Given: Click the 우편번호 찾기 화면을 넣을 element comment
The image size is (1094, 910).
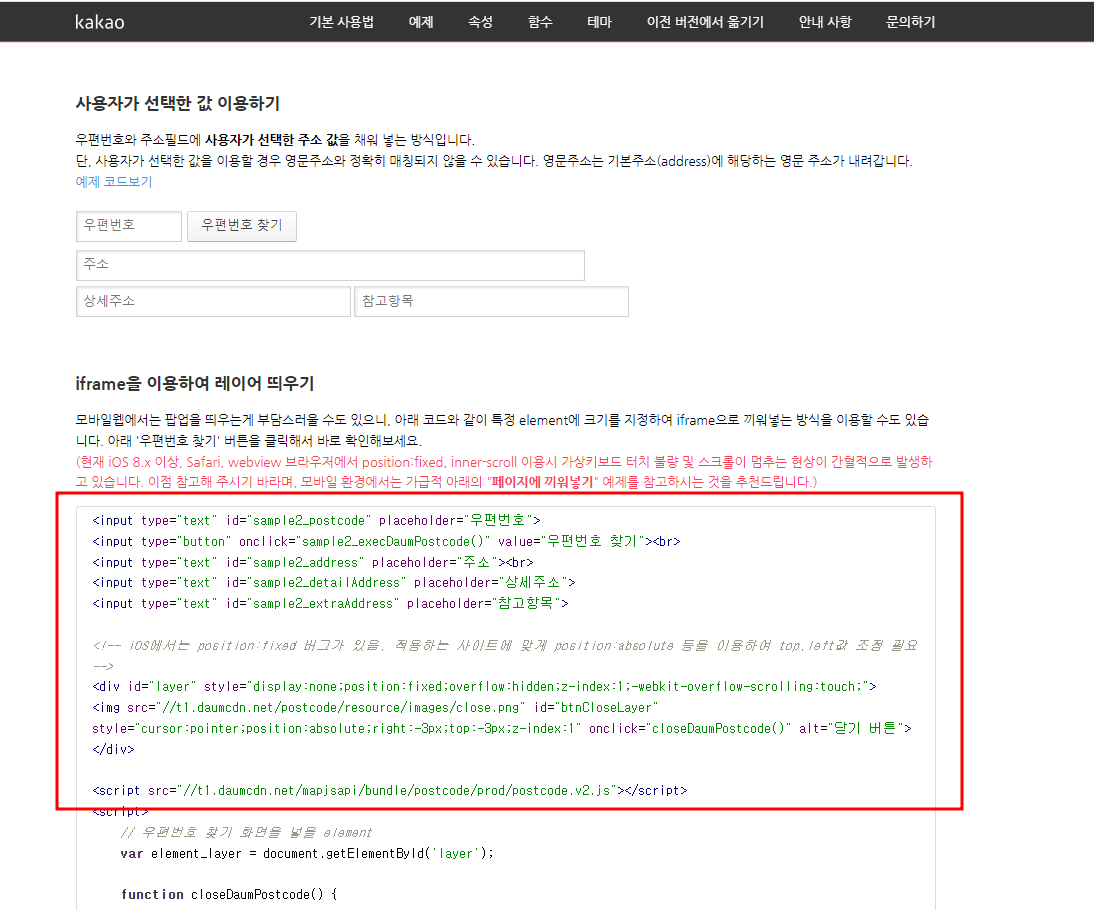Looking at the screenshot, I should [x=246, y=833].
